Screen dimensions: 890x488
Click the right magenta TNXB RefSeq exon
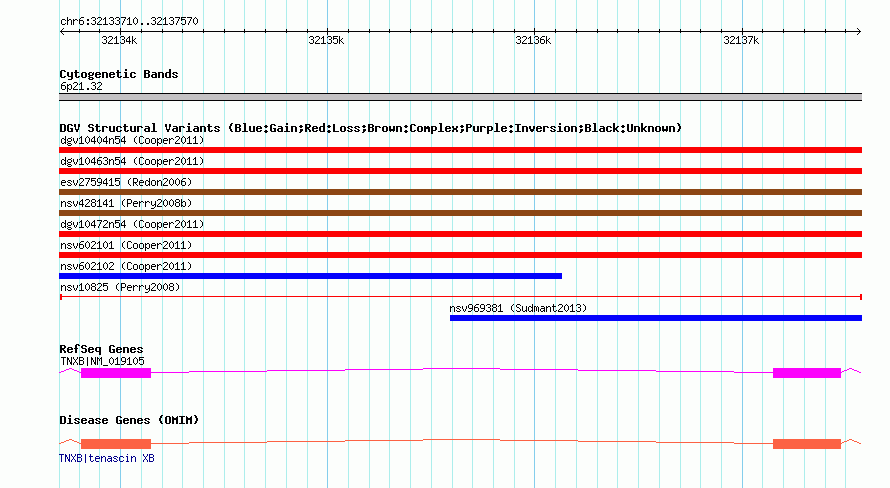point(807,373)
